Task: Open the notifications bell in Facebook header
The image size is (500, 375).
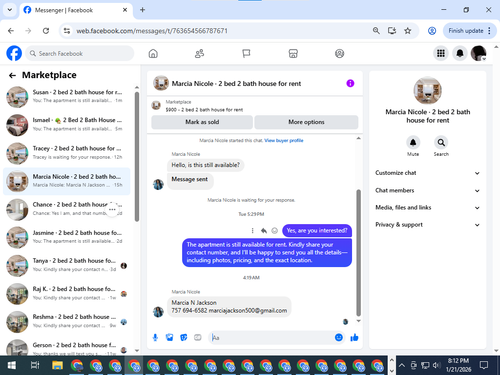Action: (460, 53)
